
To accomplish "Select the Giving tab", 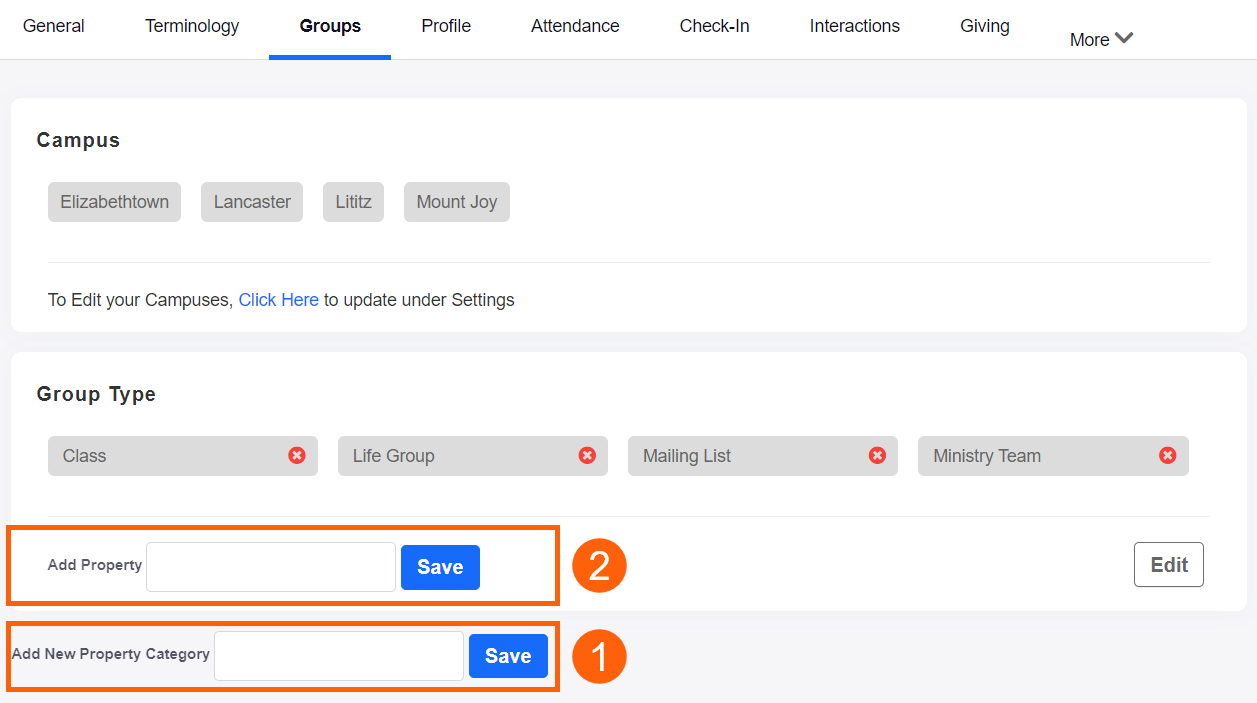I will tap(984, 27).
